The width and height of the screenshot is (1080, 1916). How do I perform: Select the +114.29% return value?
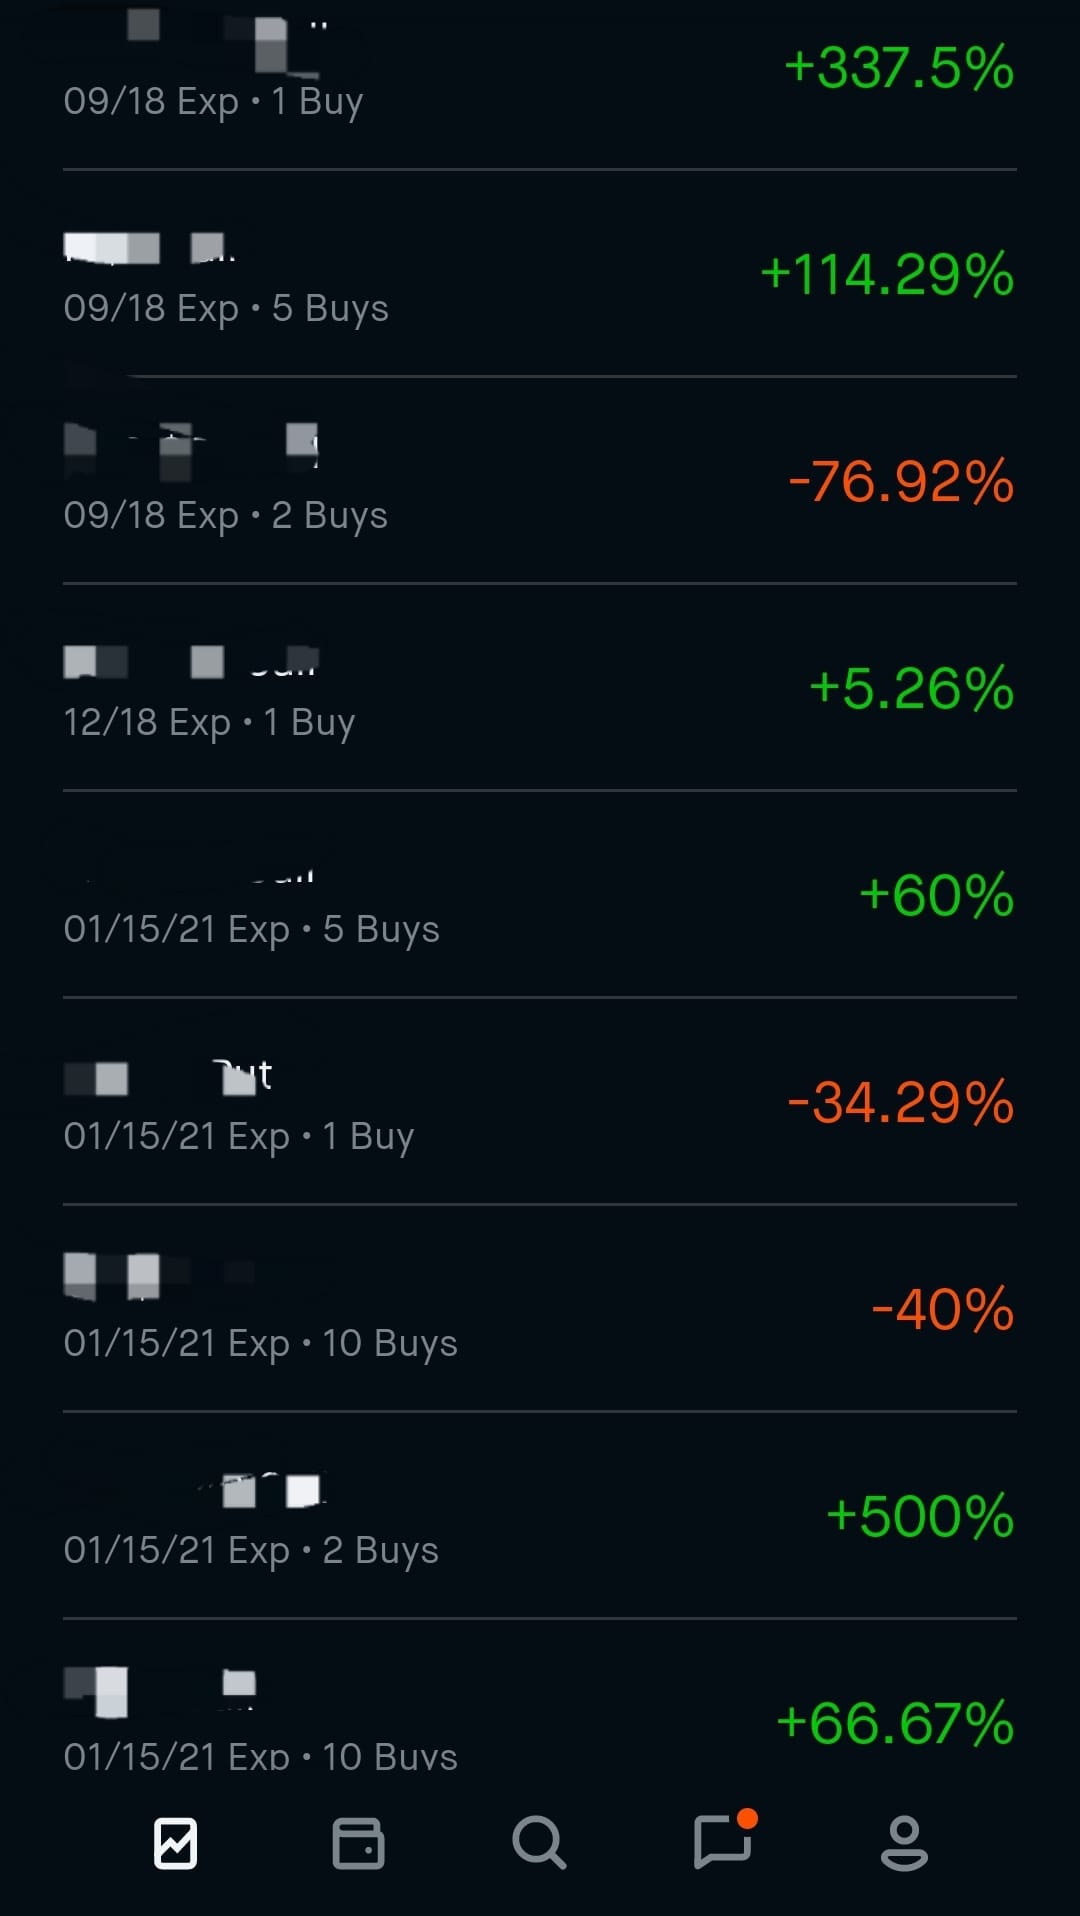pyautogui.click(x=887, y=274)
